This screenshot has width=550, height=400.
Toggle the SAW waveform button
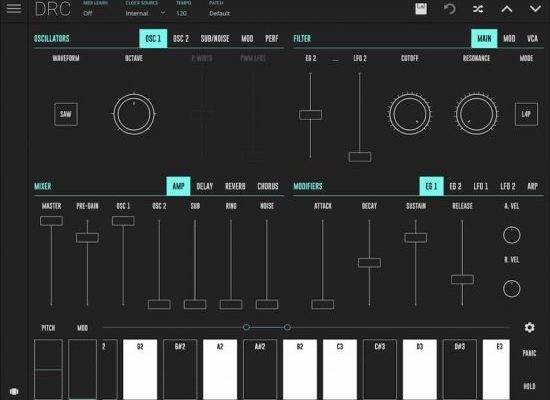coord(66,114)
